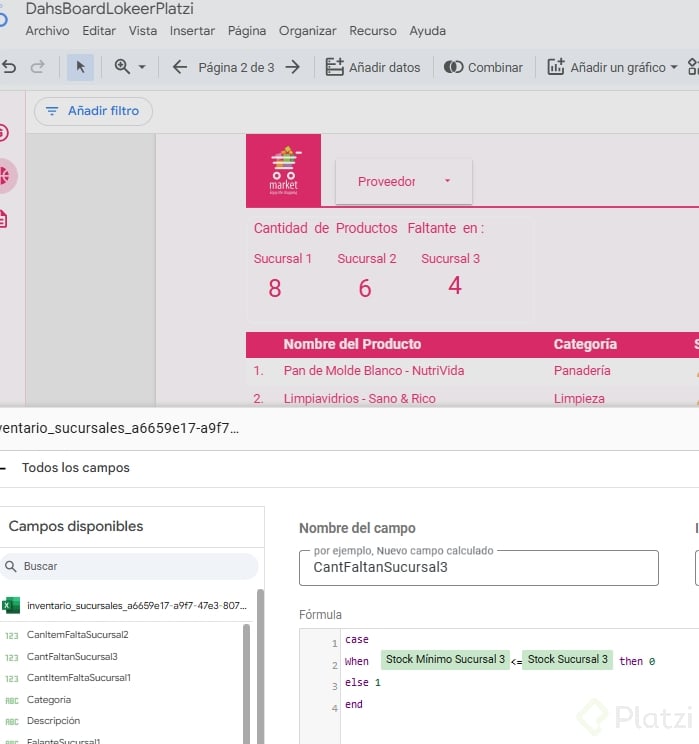Select the inventario_sucursales data source name
699x744 pixels.
pyautogui.click(x=137, y=606)
